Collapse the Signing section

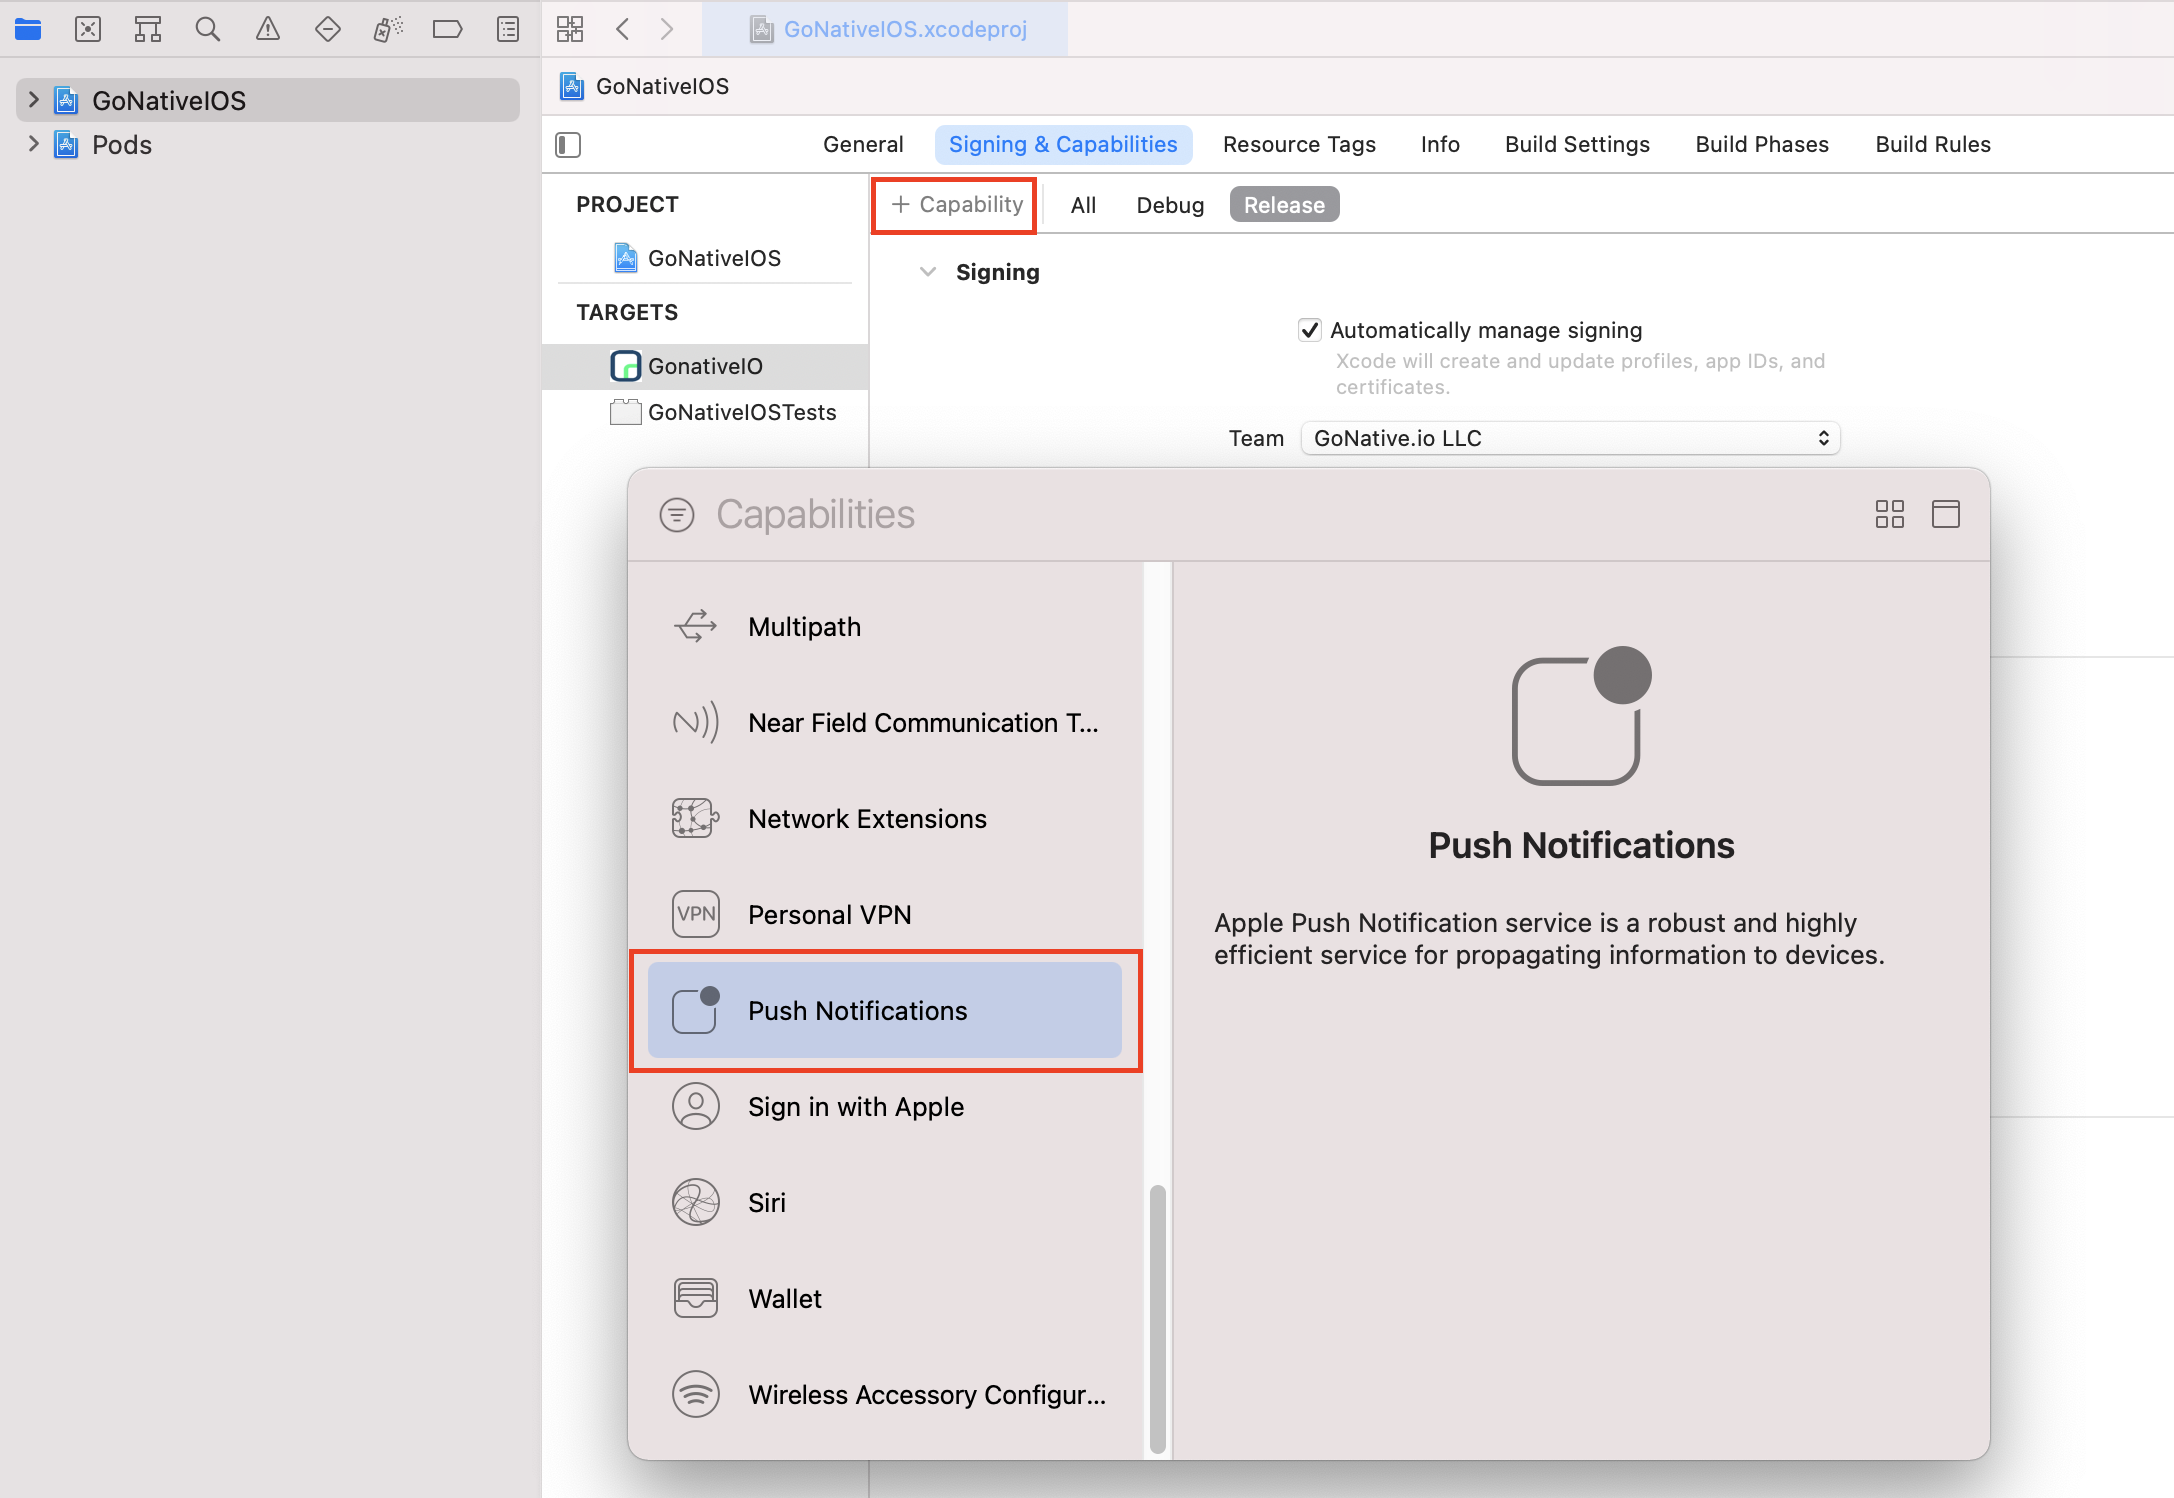pyautogui.click(x=928, y=272)
